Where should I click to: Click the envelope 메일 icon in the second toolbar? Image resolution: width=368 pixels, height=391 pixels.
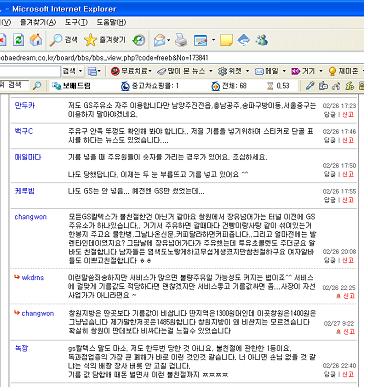coord(259,71)
